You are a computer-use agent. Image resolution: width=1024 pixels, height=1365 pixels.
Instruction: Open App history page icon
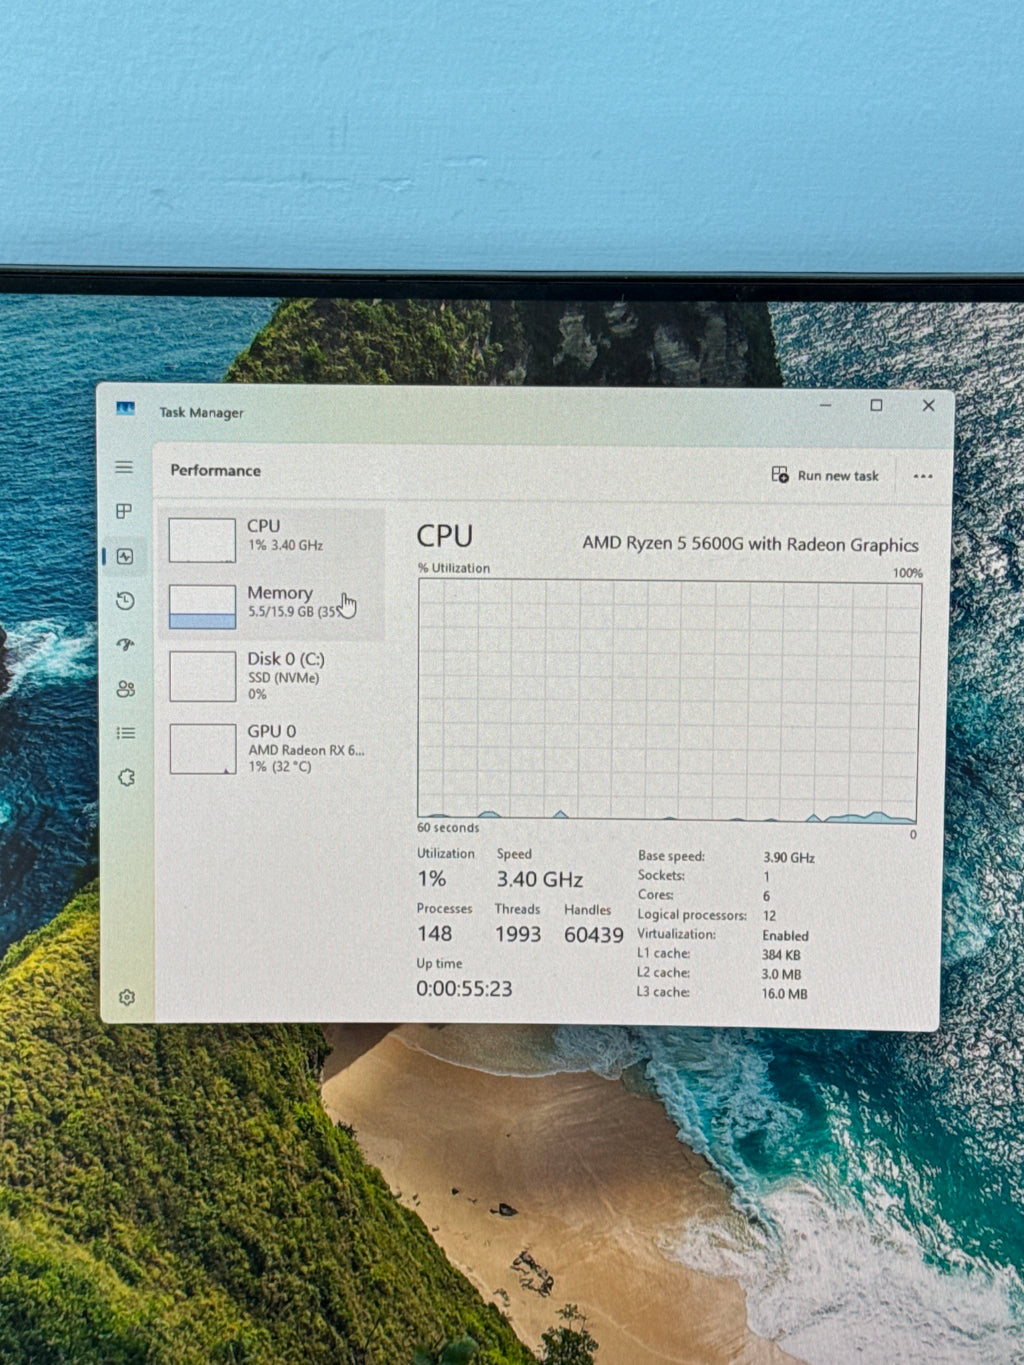point(125,600)
